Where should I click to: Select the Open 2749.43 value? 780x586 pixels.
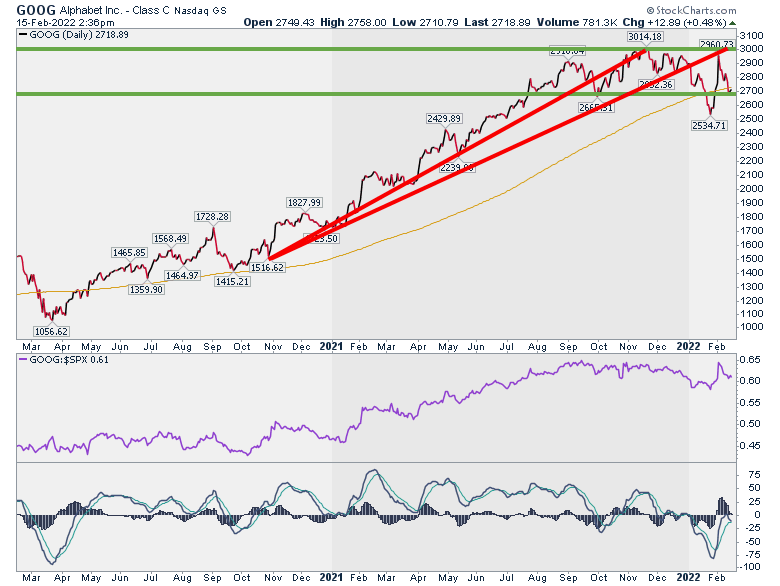[x=279, y=22]
